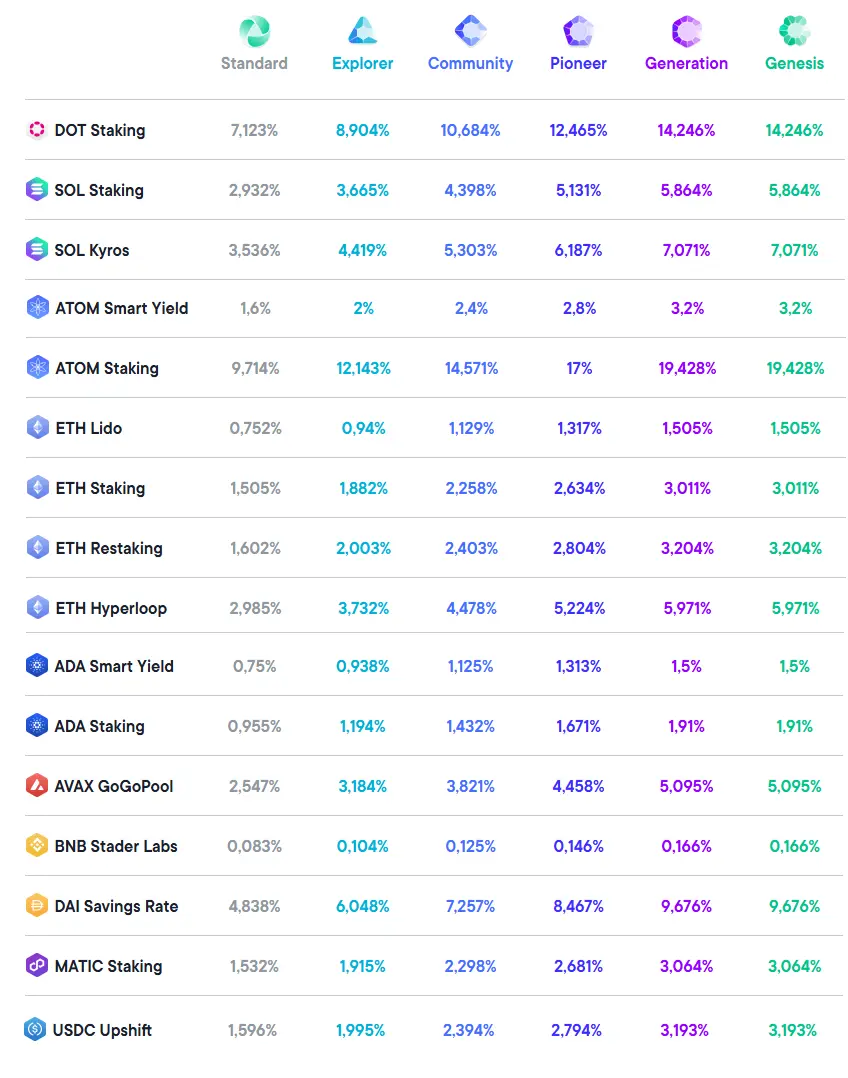Click the ATOM Staking Generation rate 19,428%
Image resolution: width=848 pixels, height=1078 pixels.
click(x=687, y=368)
